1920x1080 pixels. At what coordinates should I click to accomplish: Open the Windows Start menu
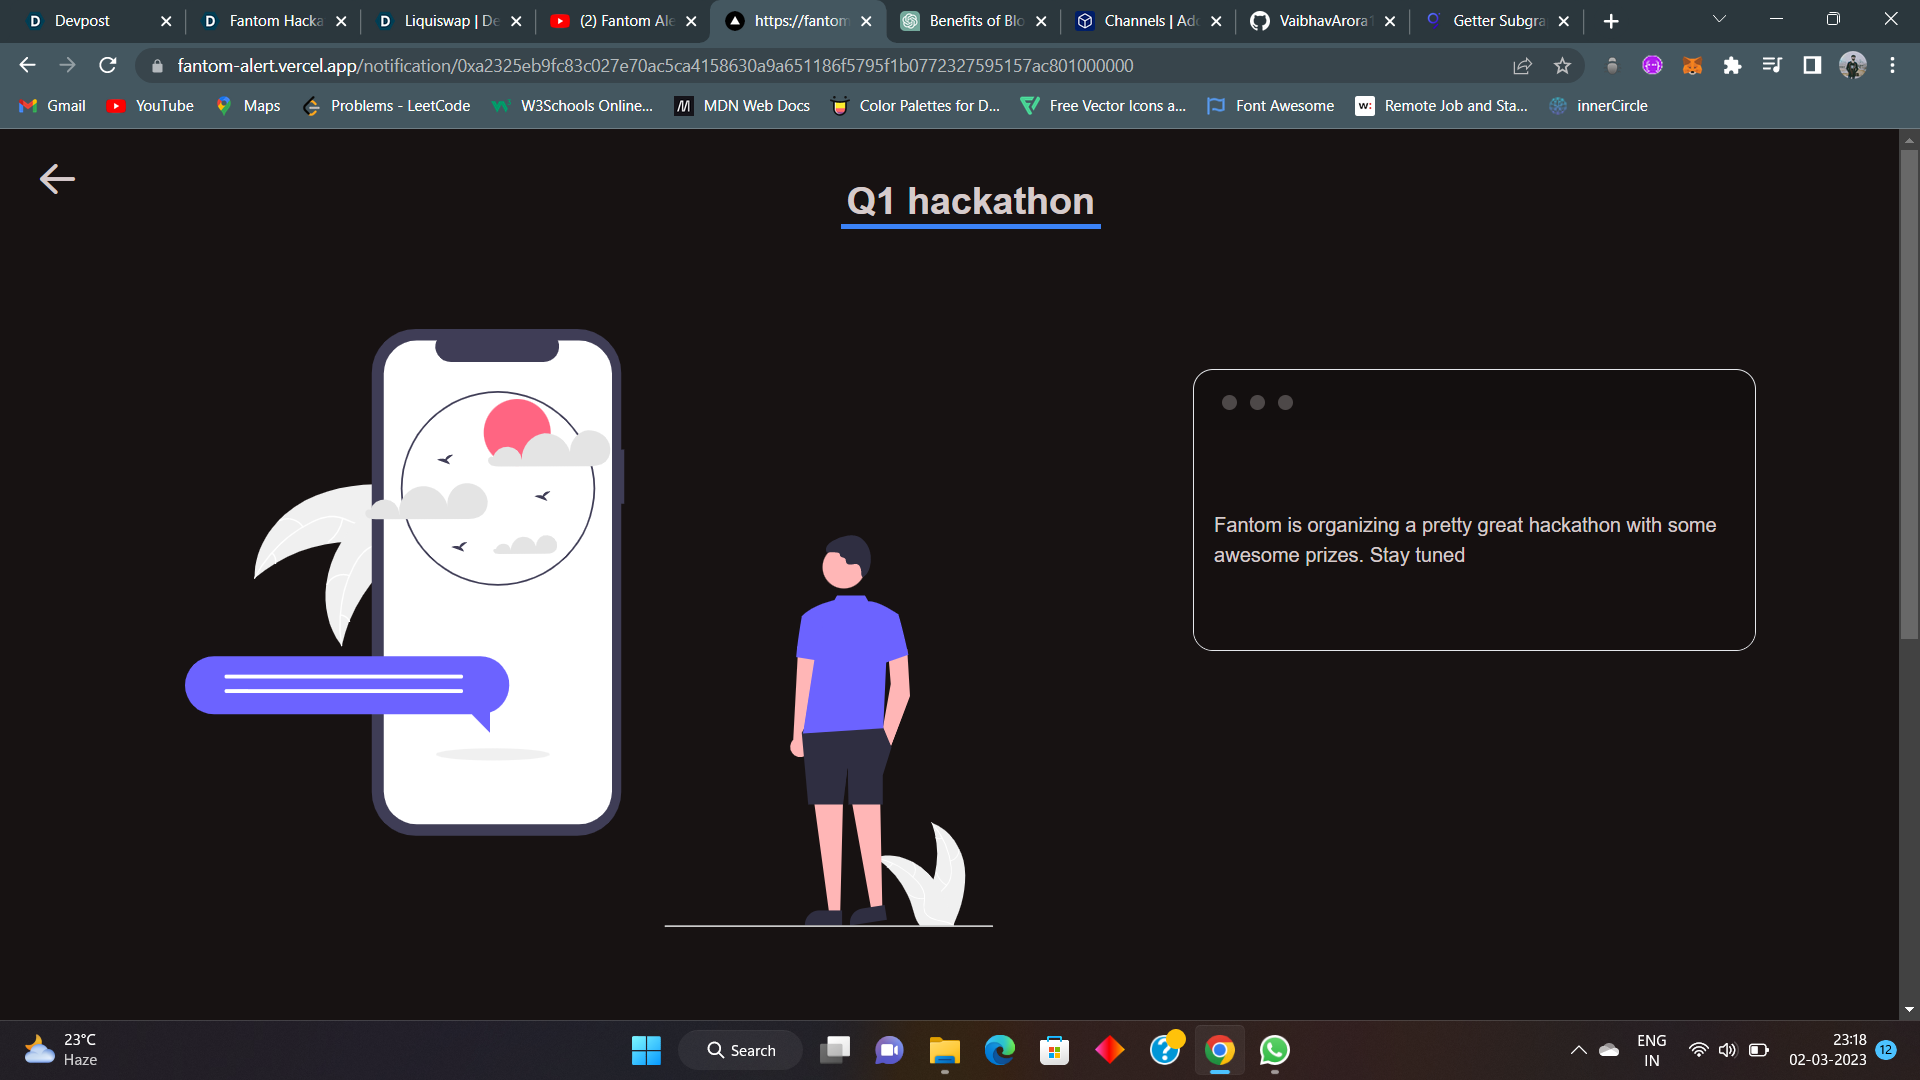coord(646,1050)
